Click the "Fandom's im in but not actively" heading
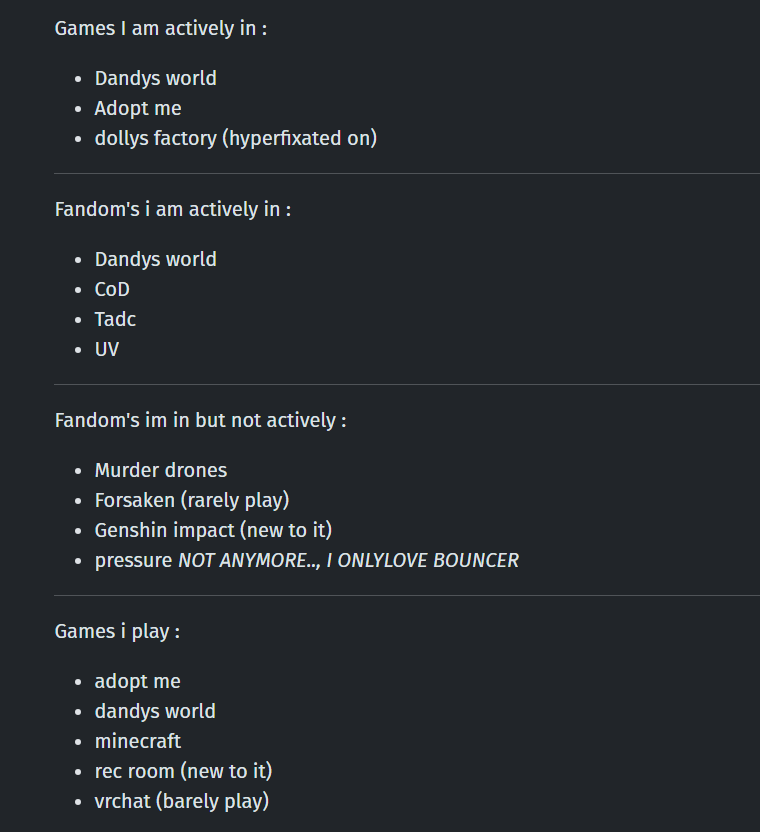Screen dimensions: 760x832 (200, 420)
